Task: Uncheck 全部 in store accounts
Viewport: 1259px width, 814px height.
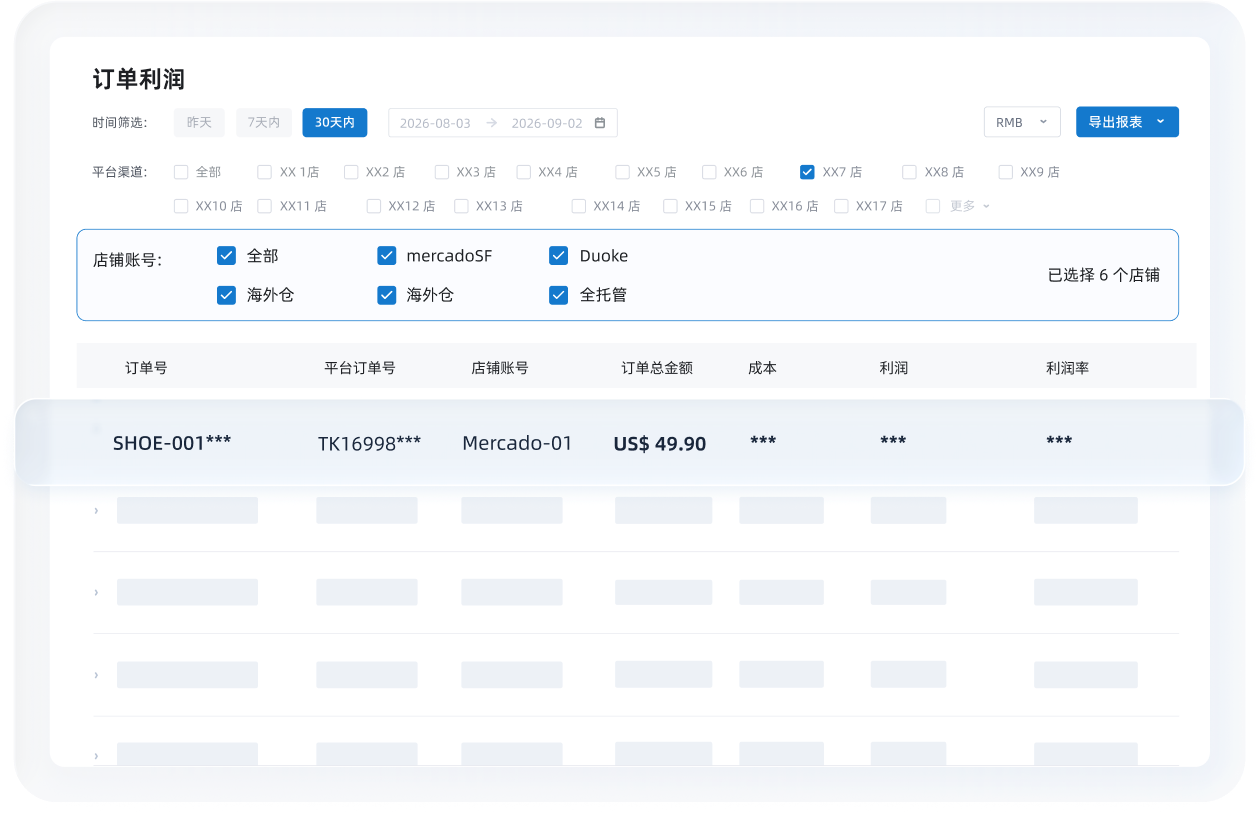Action: [x=226, y=256]
